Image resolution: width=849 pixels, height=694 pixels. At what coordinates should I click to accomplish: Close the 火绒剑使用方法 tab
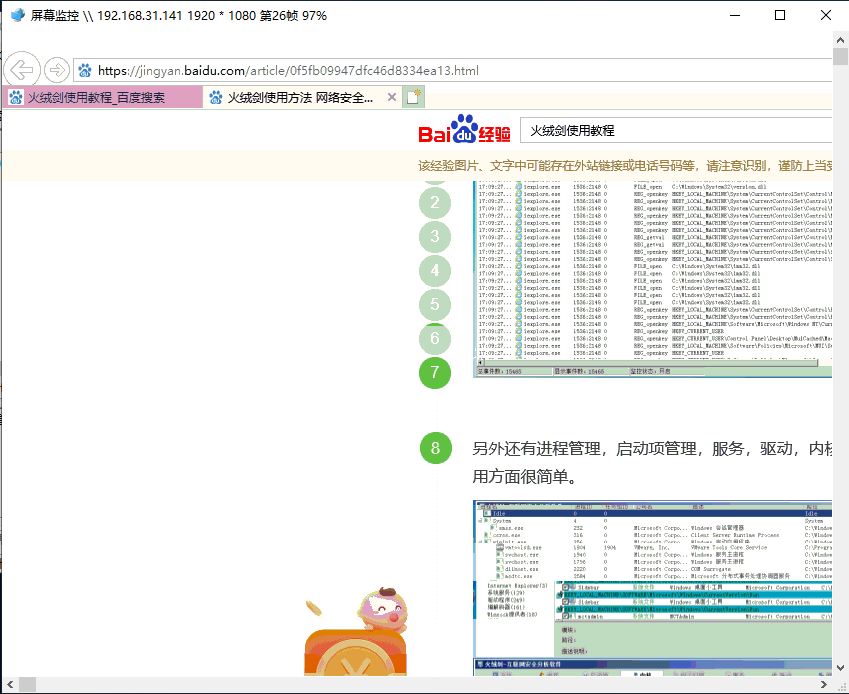point(392,97)
